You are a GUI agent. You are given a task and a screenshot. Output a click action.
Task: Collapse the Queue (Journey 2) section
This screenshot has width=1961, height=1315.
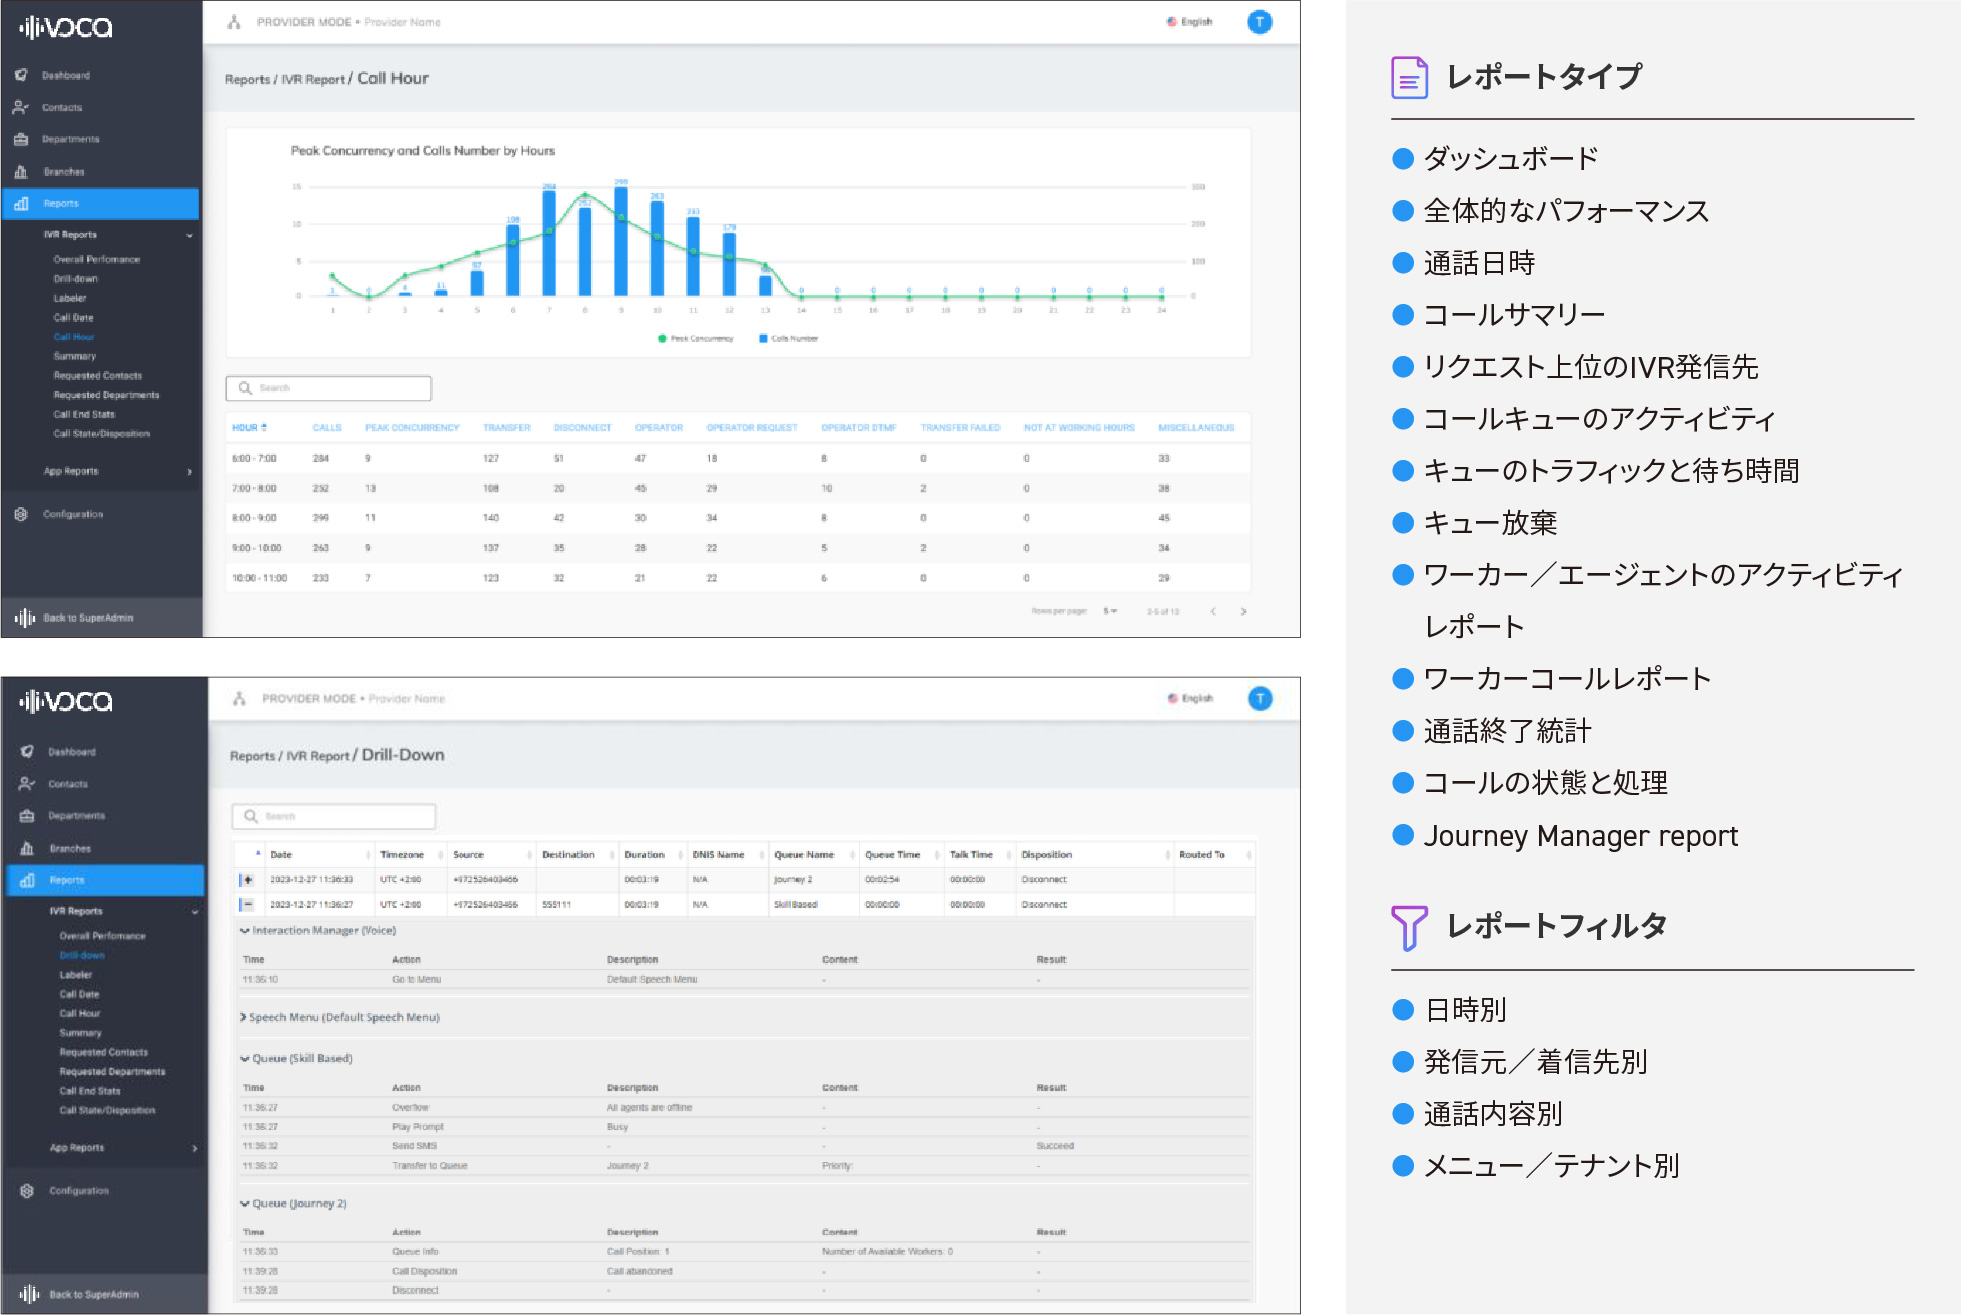(x=245, y=1204)
